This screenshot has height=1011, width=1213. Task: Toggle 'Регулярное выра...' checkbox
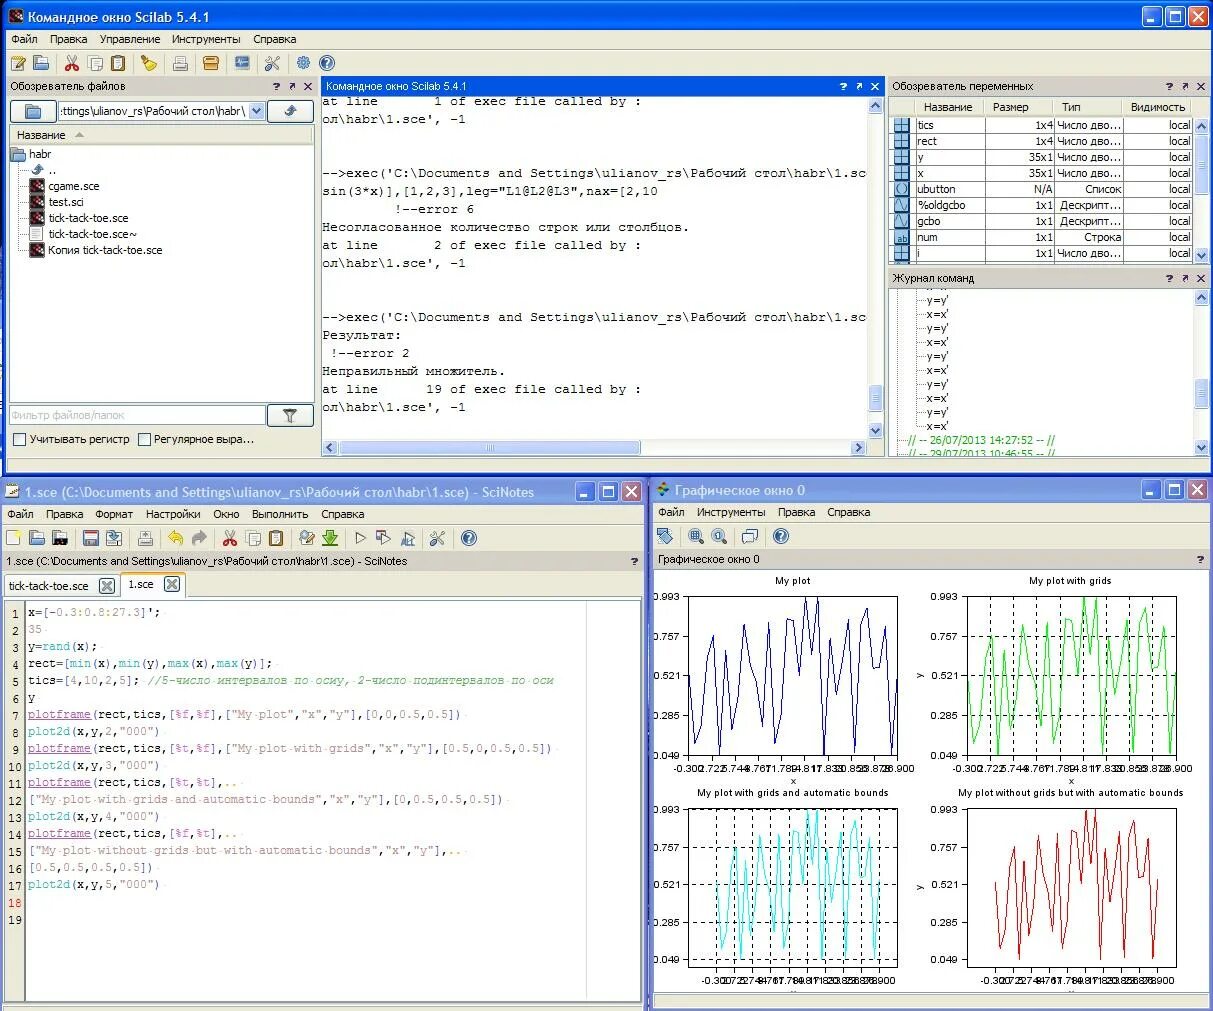144,439
